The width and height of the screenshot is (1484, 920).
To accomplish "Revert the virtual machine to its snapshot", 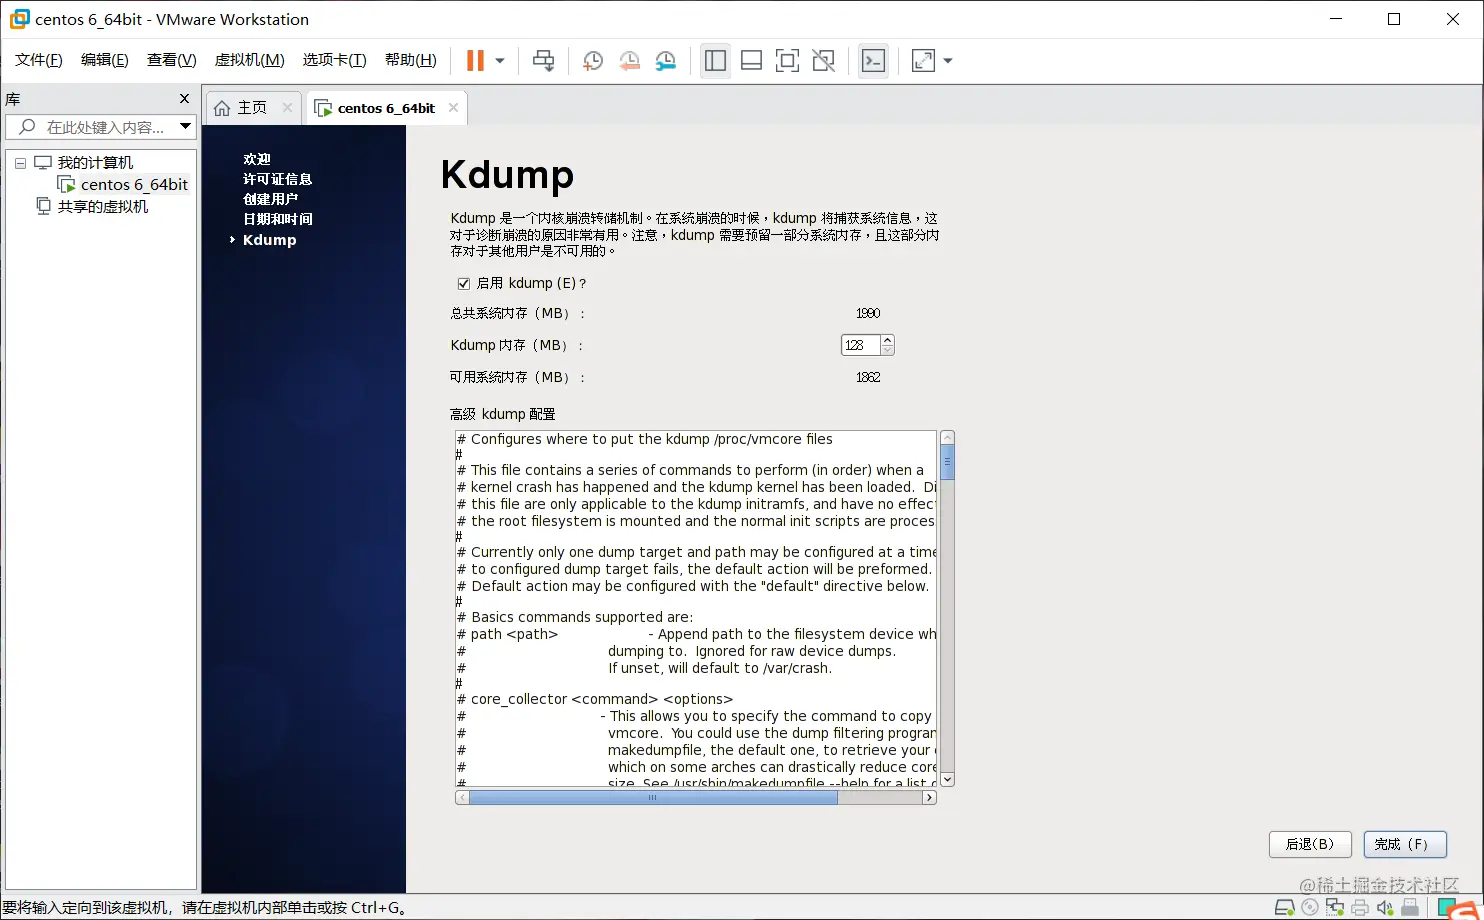I will (x=629, y=61).
